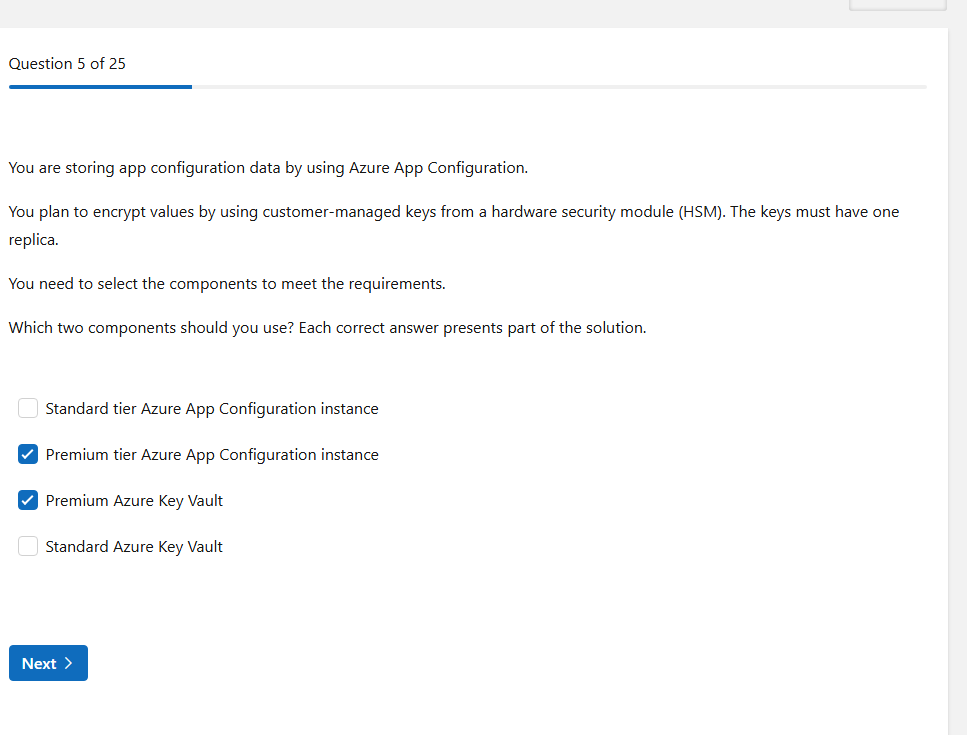
Task: Click the gray unfilled part of progress bar
Action: pos(558,87)
